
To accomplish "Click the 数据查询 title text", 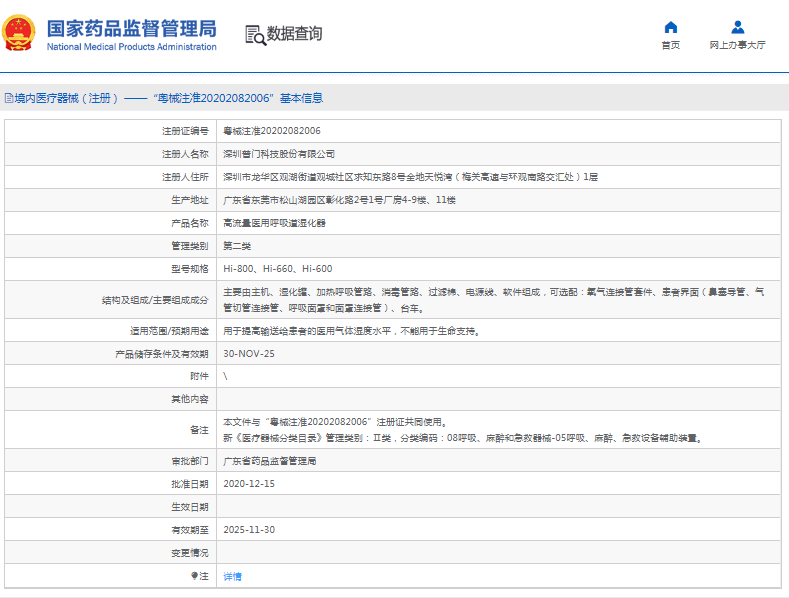I will [x=295, y=34].
